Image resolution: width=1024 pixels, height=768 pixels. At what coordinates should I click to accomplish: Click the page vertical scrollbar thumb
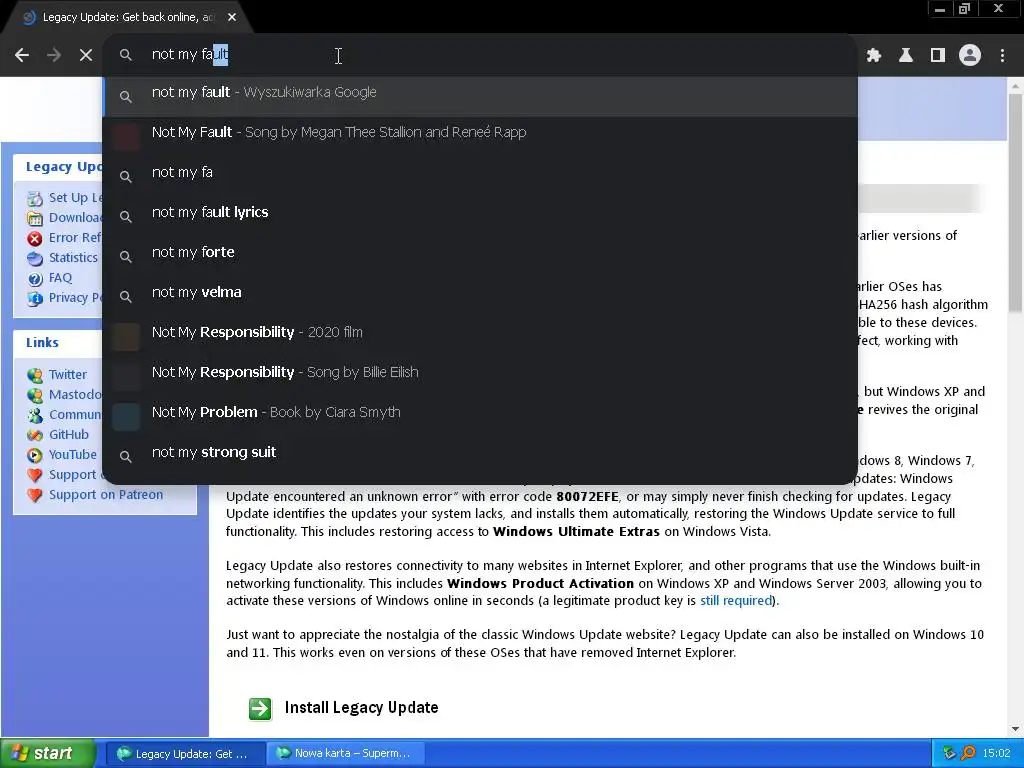coord(1015,202)
